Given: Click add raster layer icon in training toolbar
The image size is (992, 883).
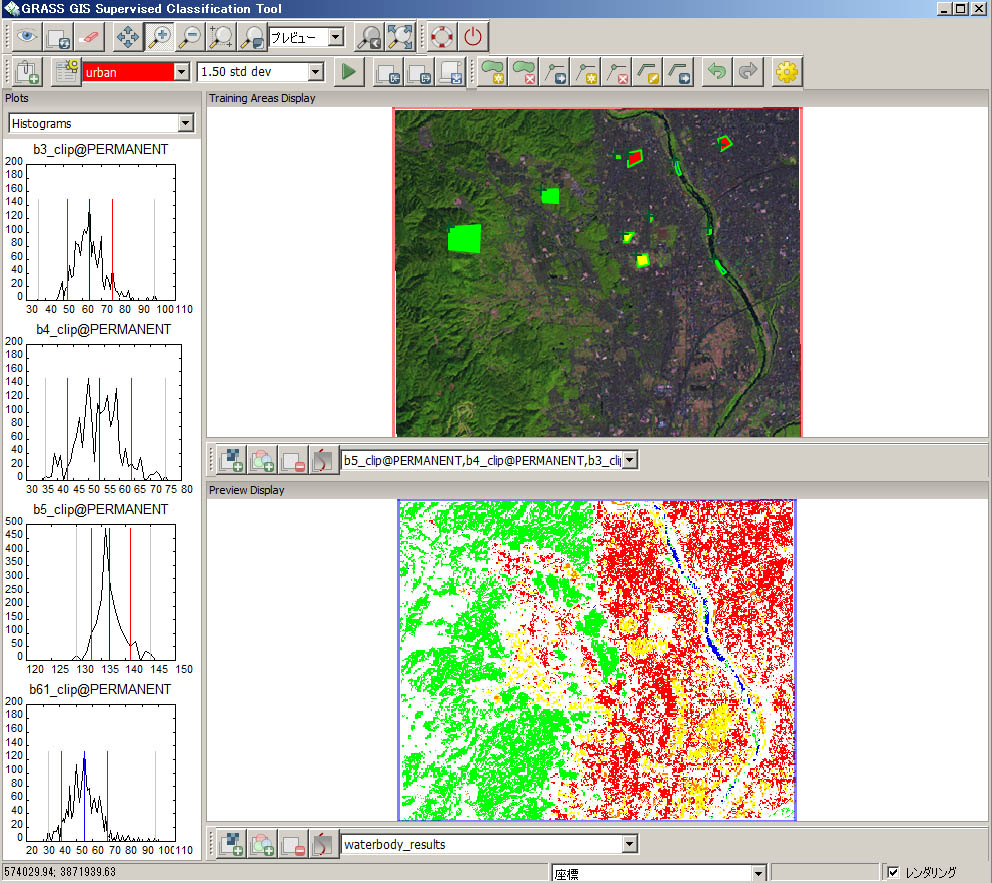Looking at the screenshot, I should pos(231,460).
